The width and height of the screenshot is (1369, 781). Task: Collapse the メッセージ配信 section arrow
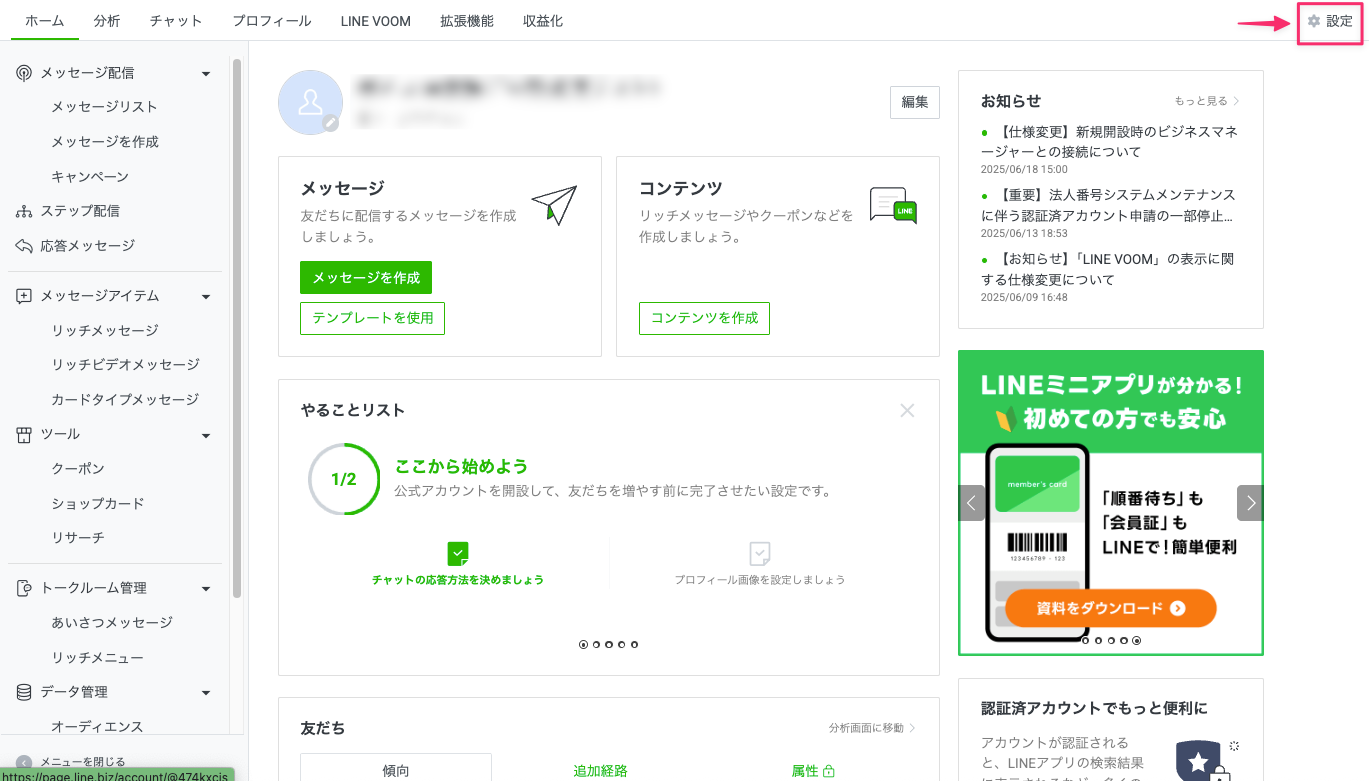(x=206, y=73)
